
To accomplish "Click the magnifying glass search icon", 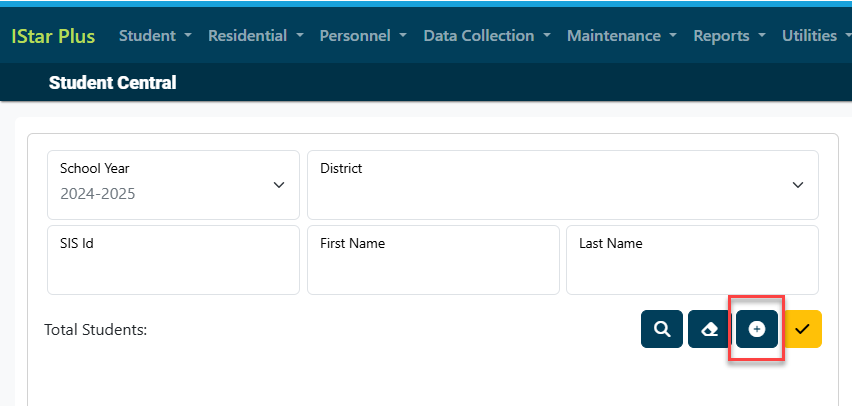I will tap(661, 329).
